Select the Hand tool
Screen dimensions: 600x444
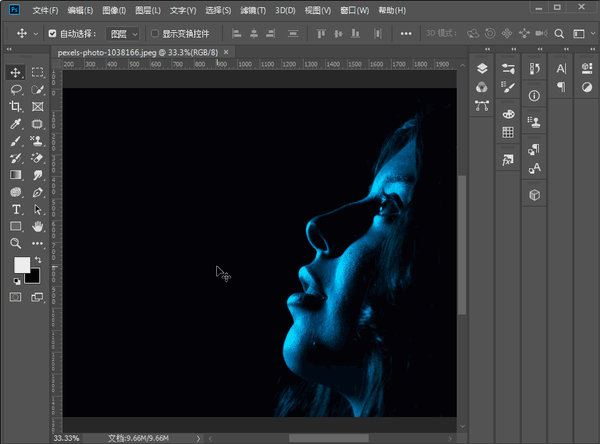(x=38, y=226)
